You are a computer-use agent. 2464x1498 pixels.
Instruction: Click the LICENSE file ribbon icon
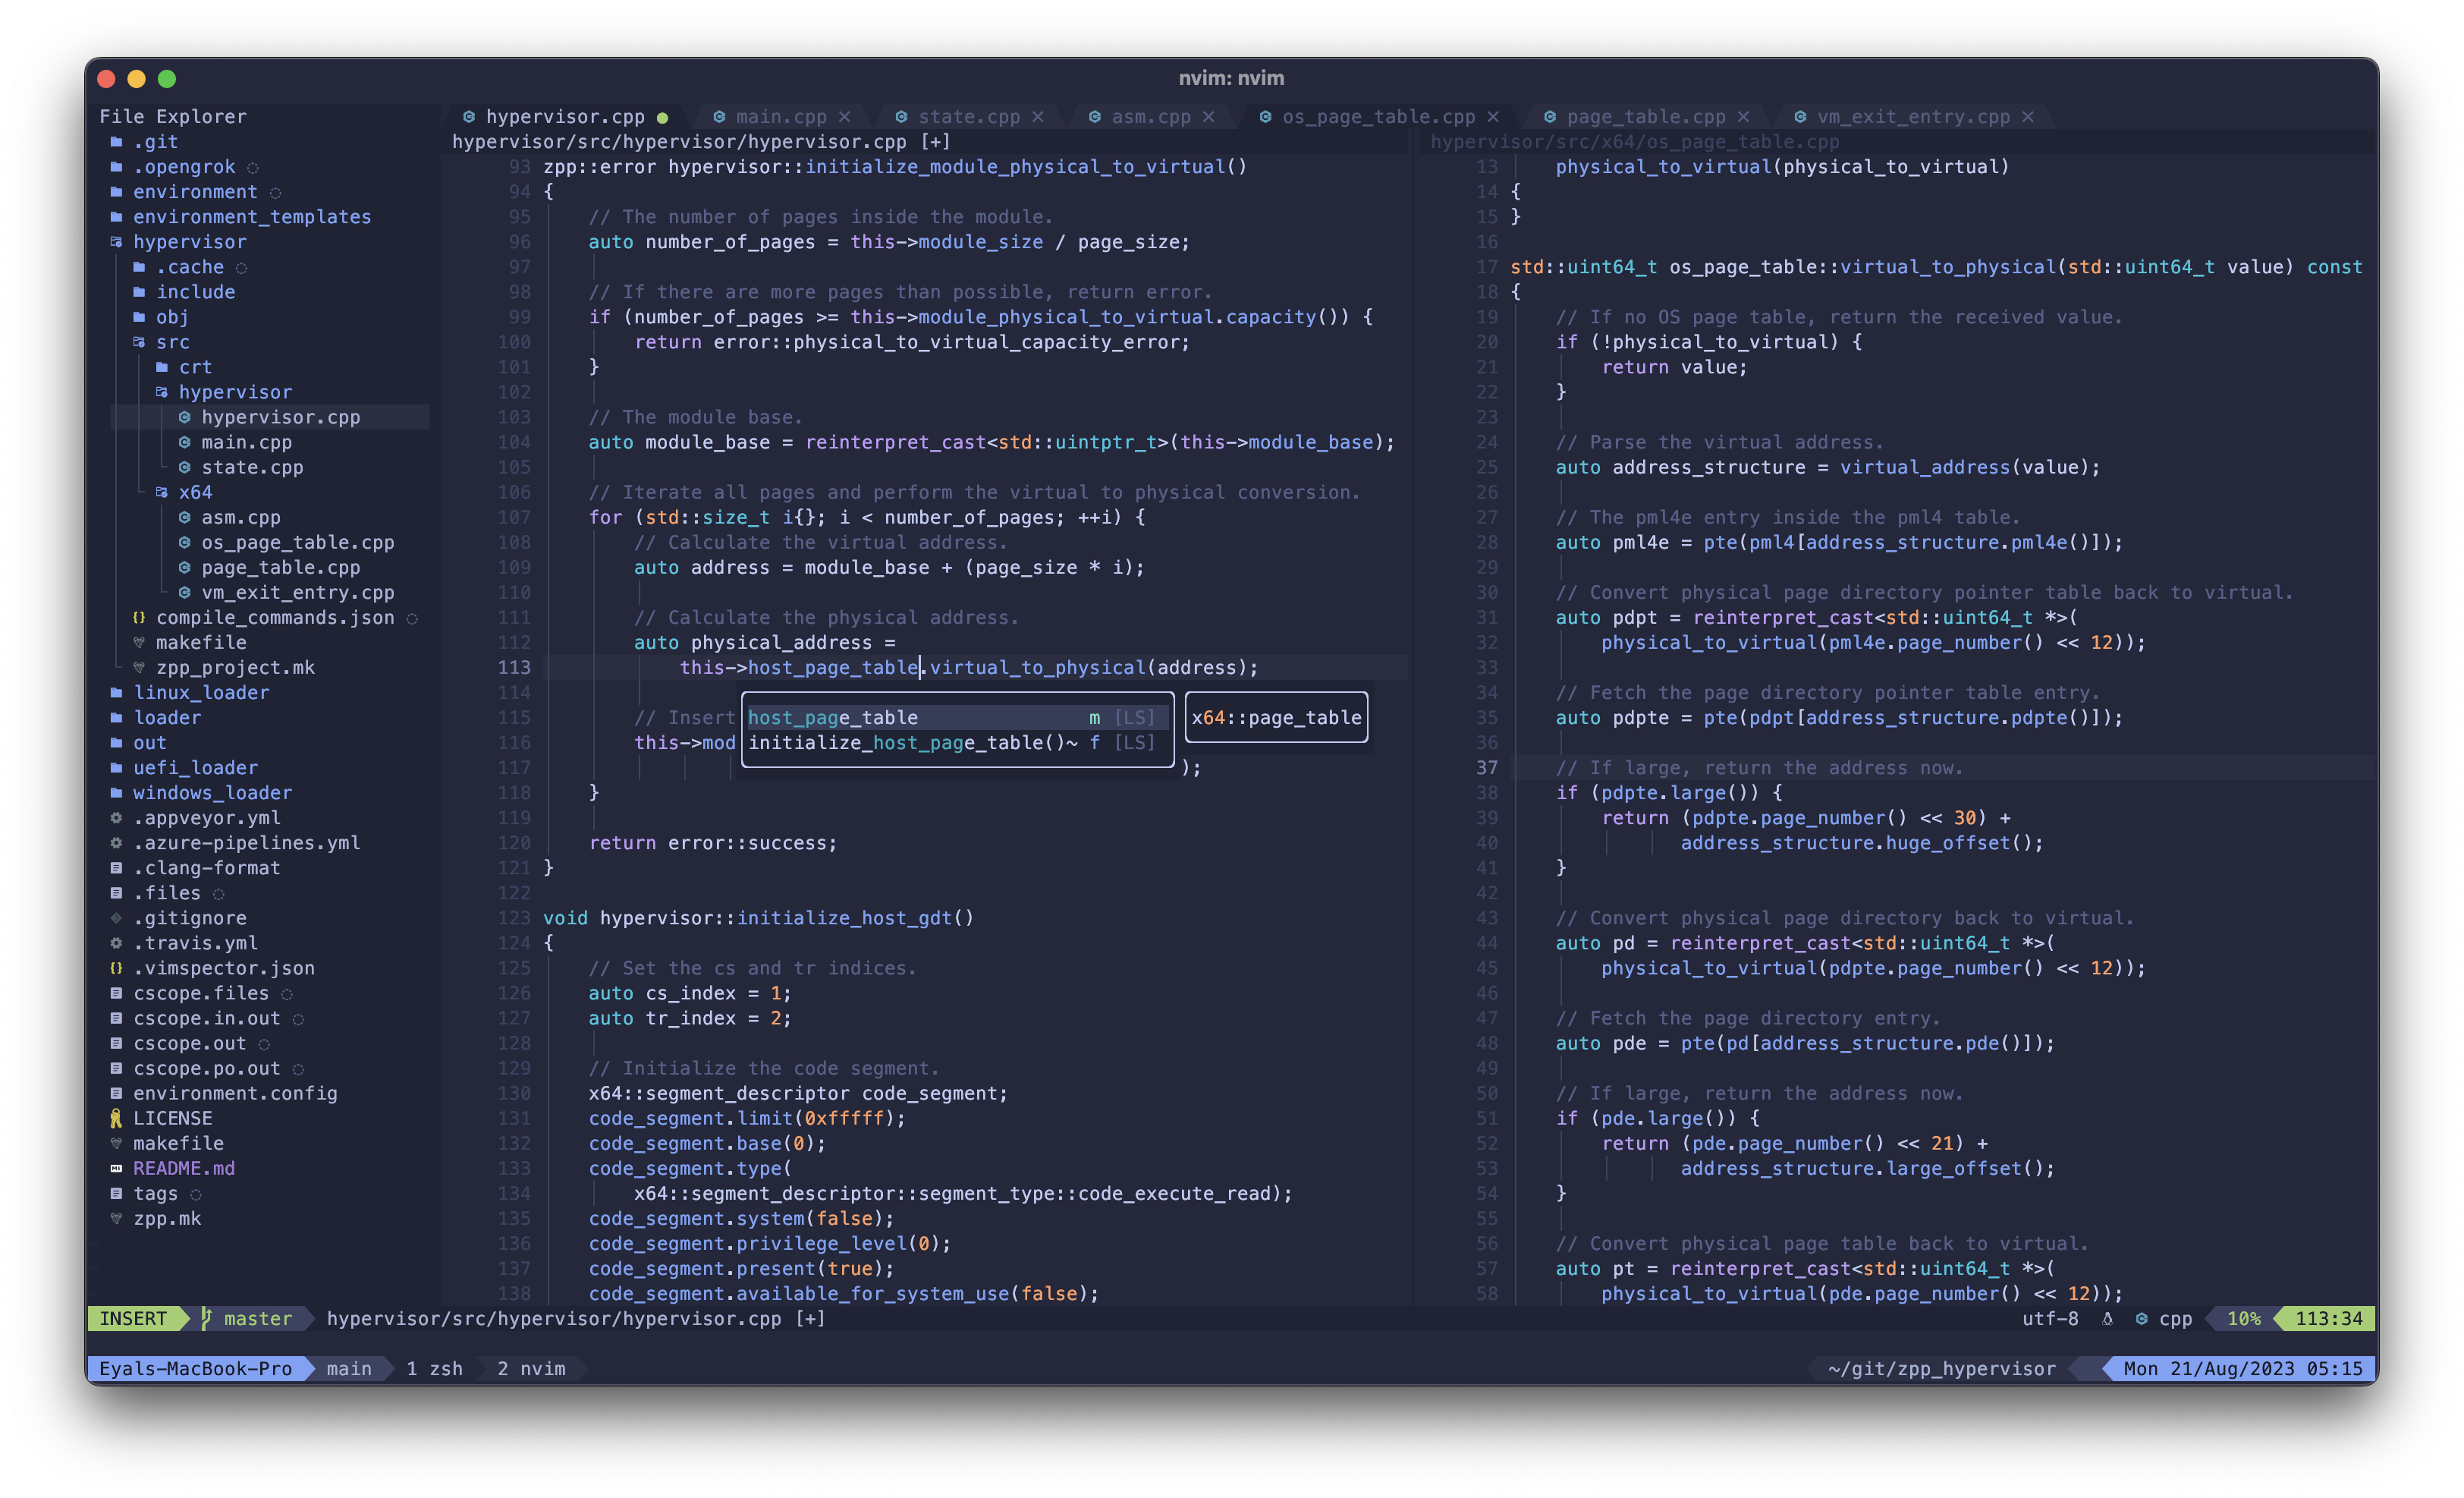tap(116, 1118)
